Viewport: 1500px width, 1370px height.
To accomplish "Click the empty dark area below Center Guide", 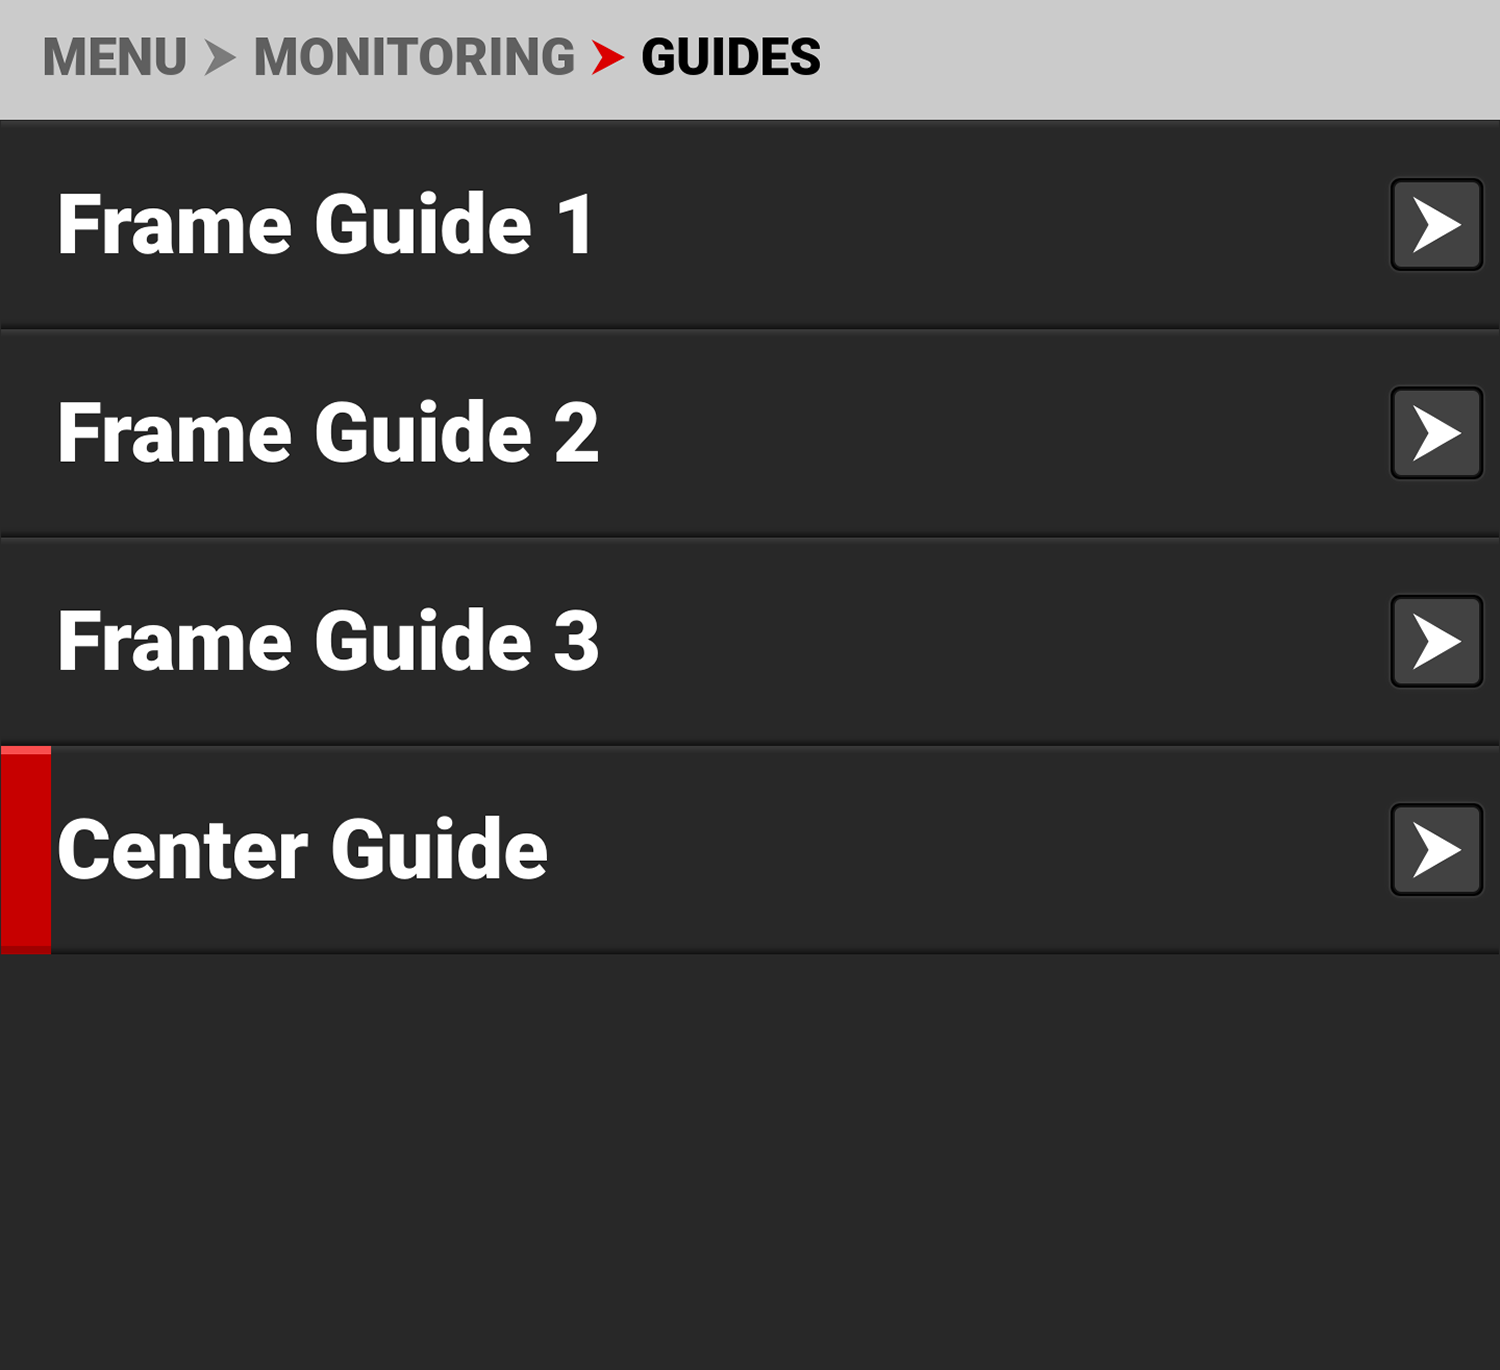I will pos(750,1160).
